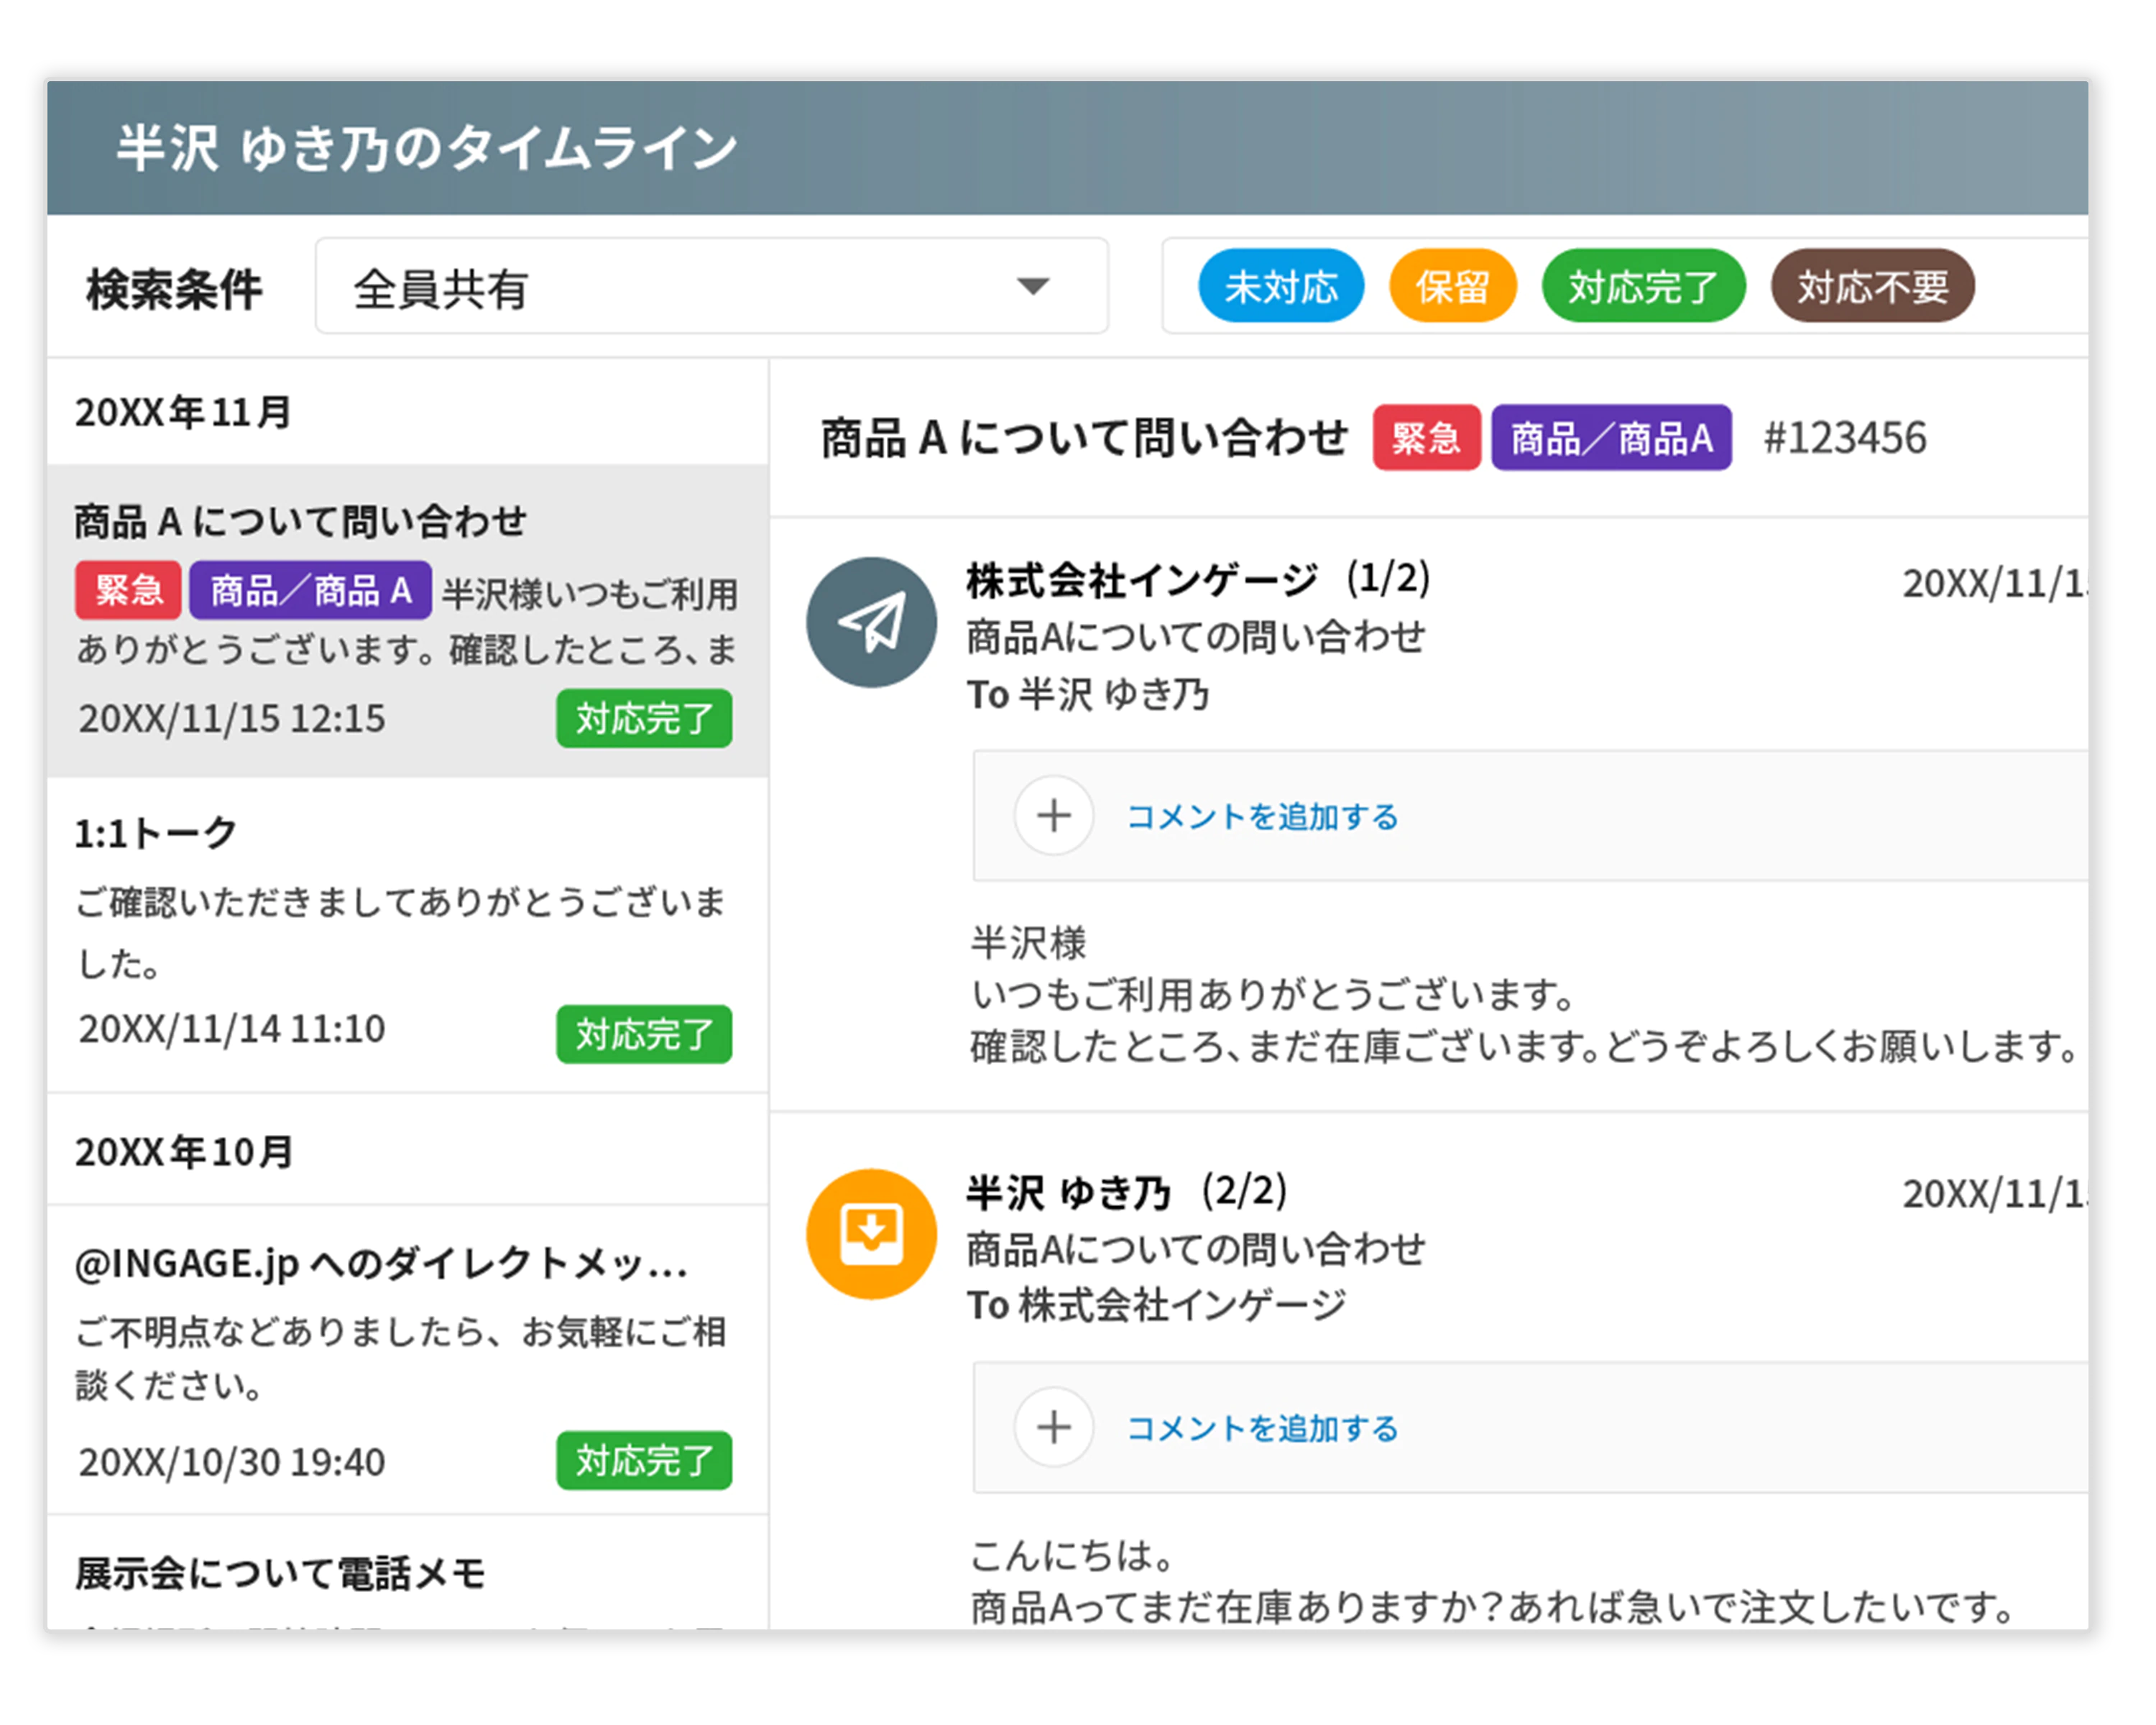This screenshot has width=2156, height=1725.
Task: Click the red 緊急 urgency tag on the subject
Action: point(1427,438)
